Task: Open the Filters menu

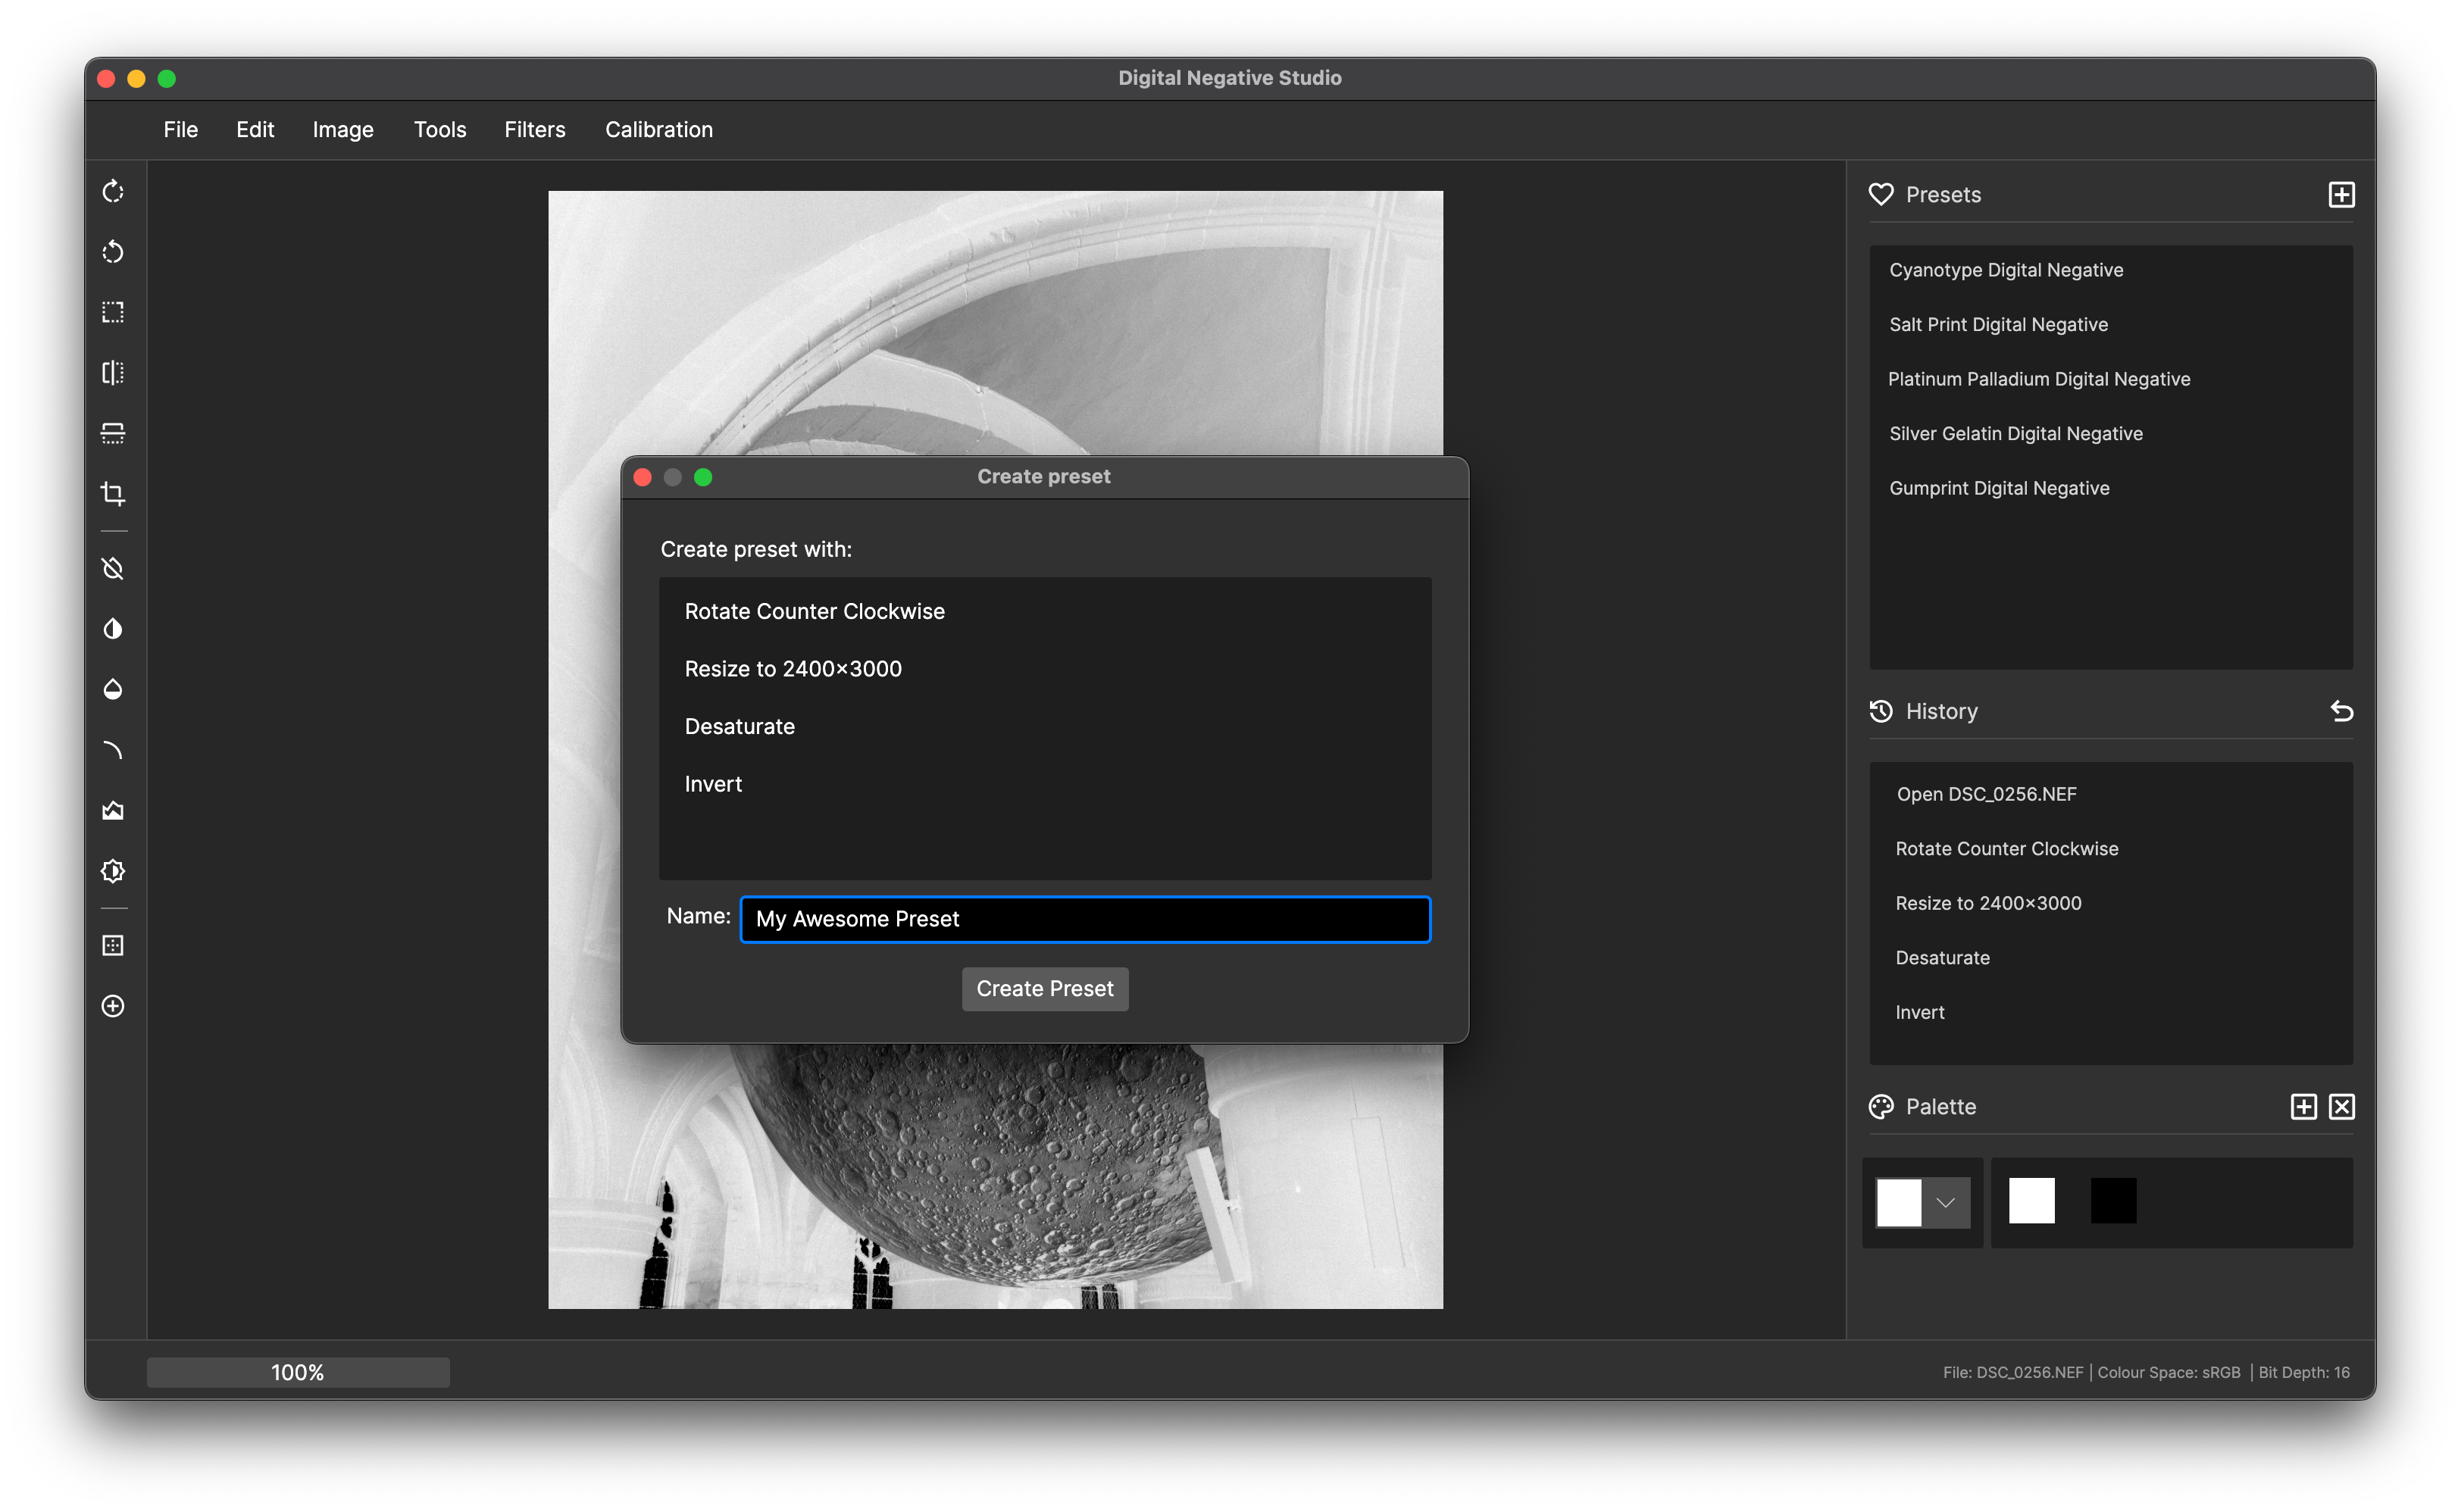Action: point(535,129)
